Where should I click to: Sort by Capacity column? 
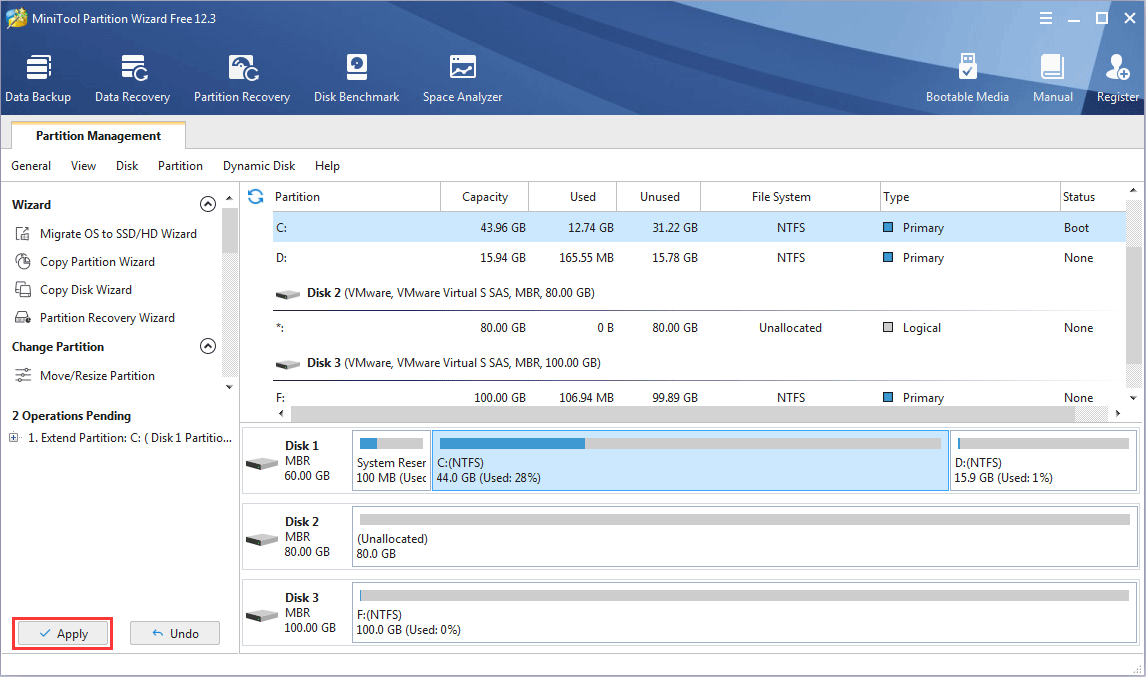tap(485, 197)
